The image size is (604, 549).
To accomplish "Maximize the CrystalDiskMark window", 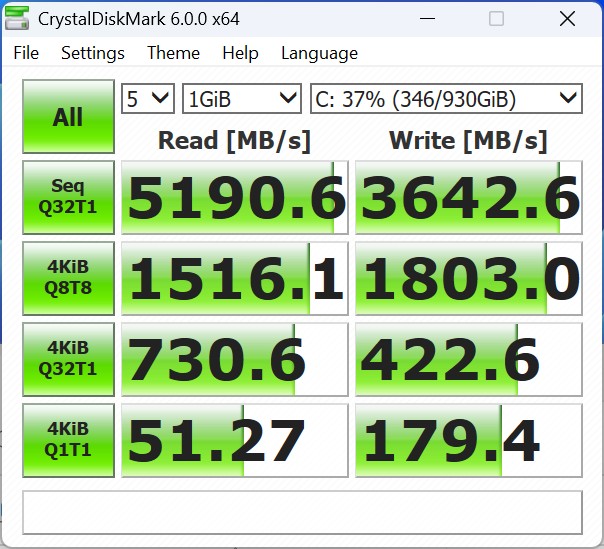I will click(x=497, y=19).
